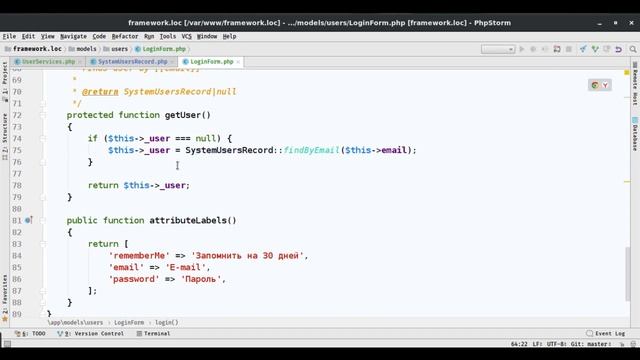Click the override gutter icon on line 81
The width and height of the screenshot is (640, 360).
[x=28, y=220]
